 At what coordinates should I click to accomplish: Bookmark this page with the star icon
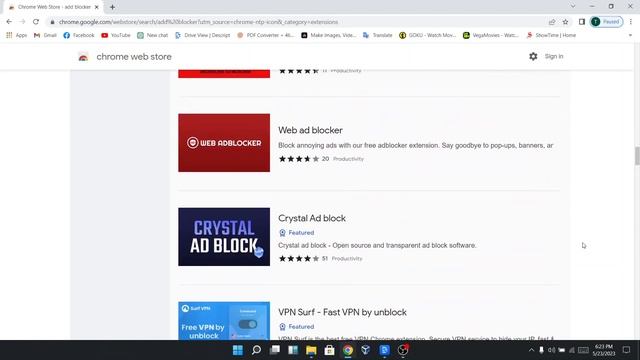(565, 22)
